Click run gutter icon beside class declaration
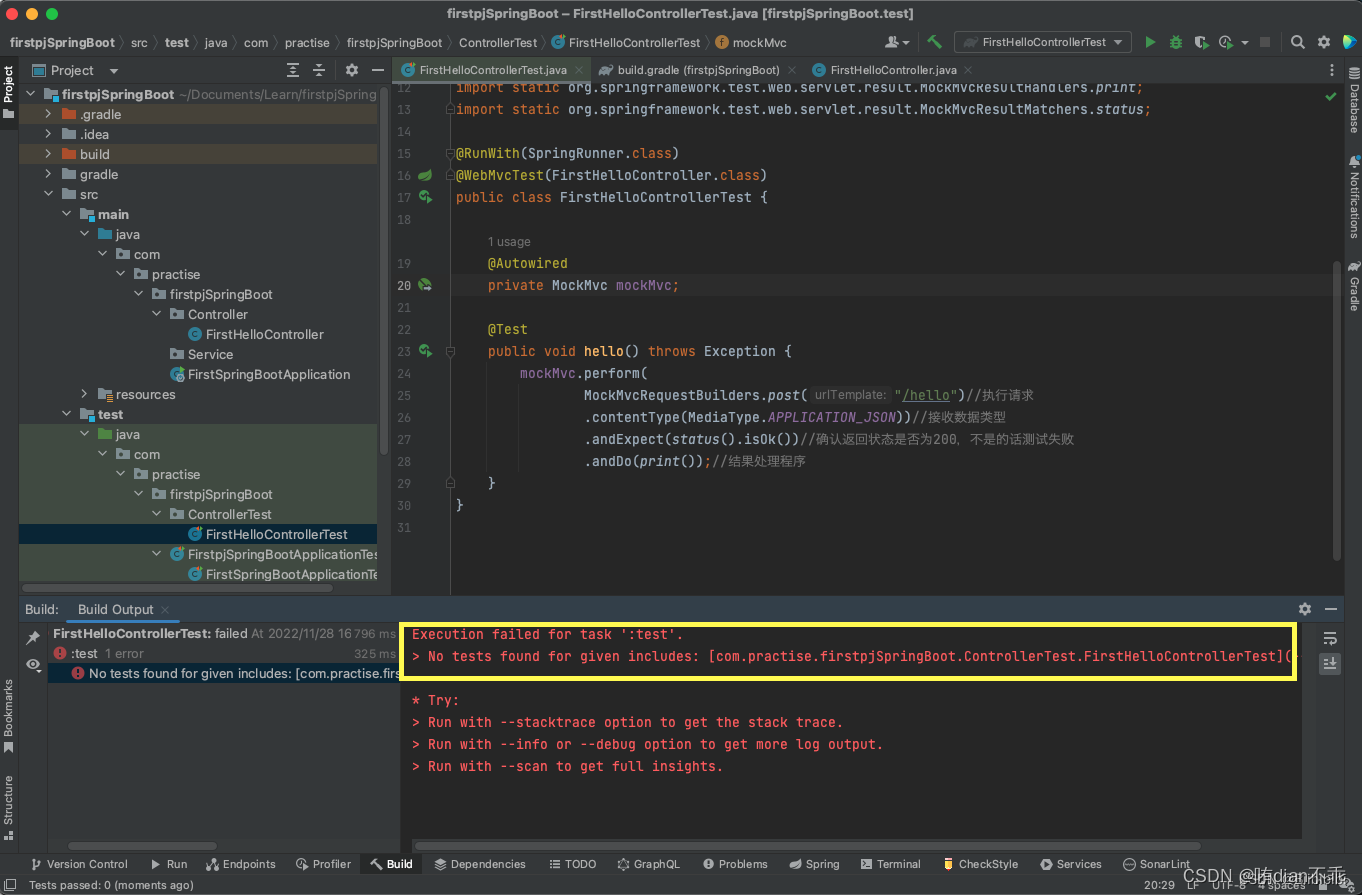Viewport: 1362px width, 895px height. tap(425, 197)
